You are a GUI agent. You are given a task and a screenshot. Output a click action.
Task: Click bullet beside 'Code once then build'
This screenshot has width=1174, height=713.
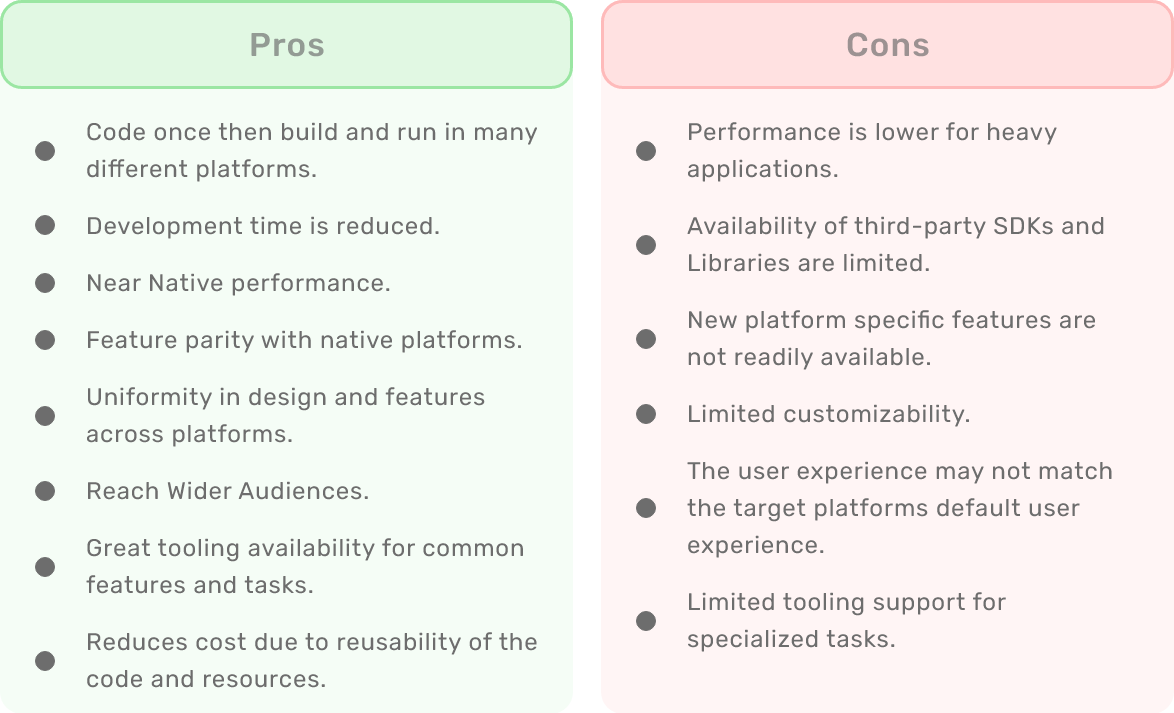tap(45, 151)
